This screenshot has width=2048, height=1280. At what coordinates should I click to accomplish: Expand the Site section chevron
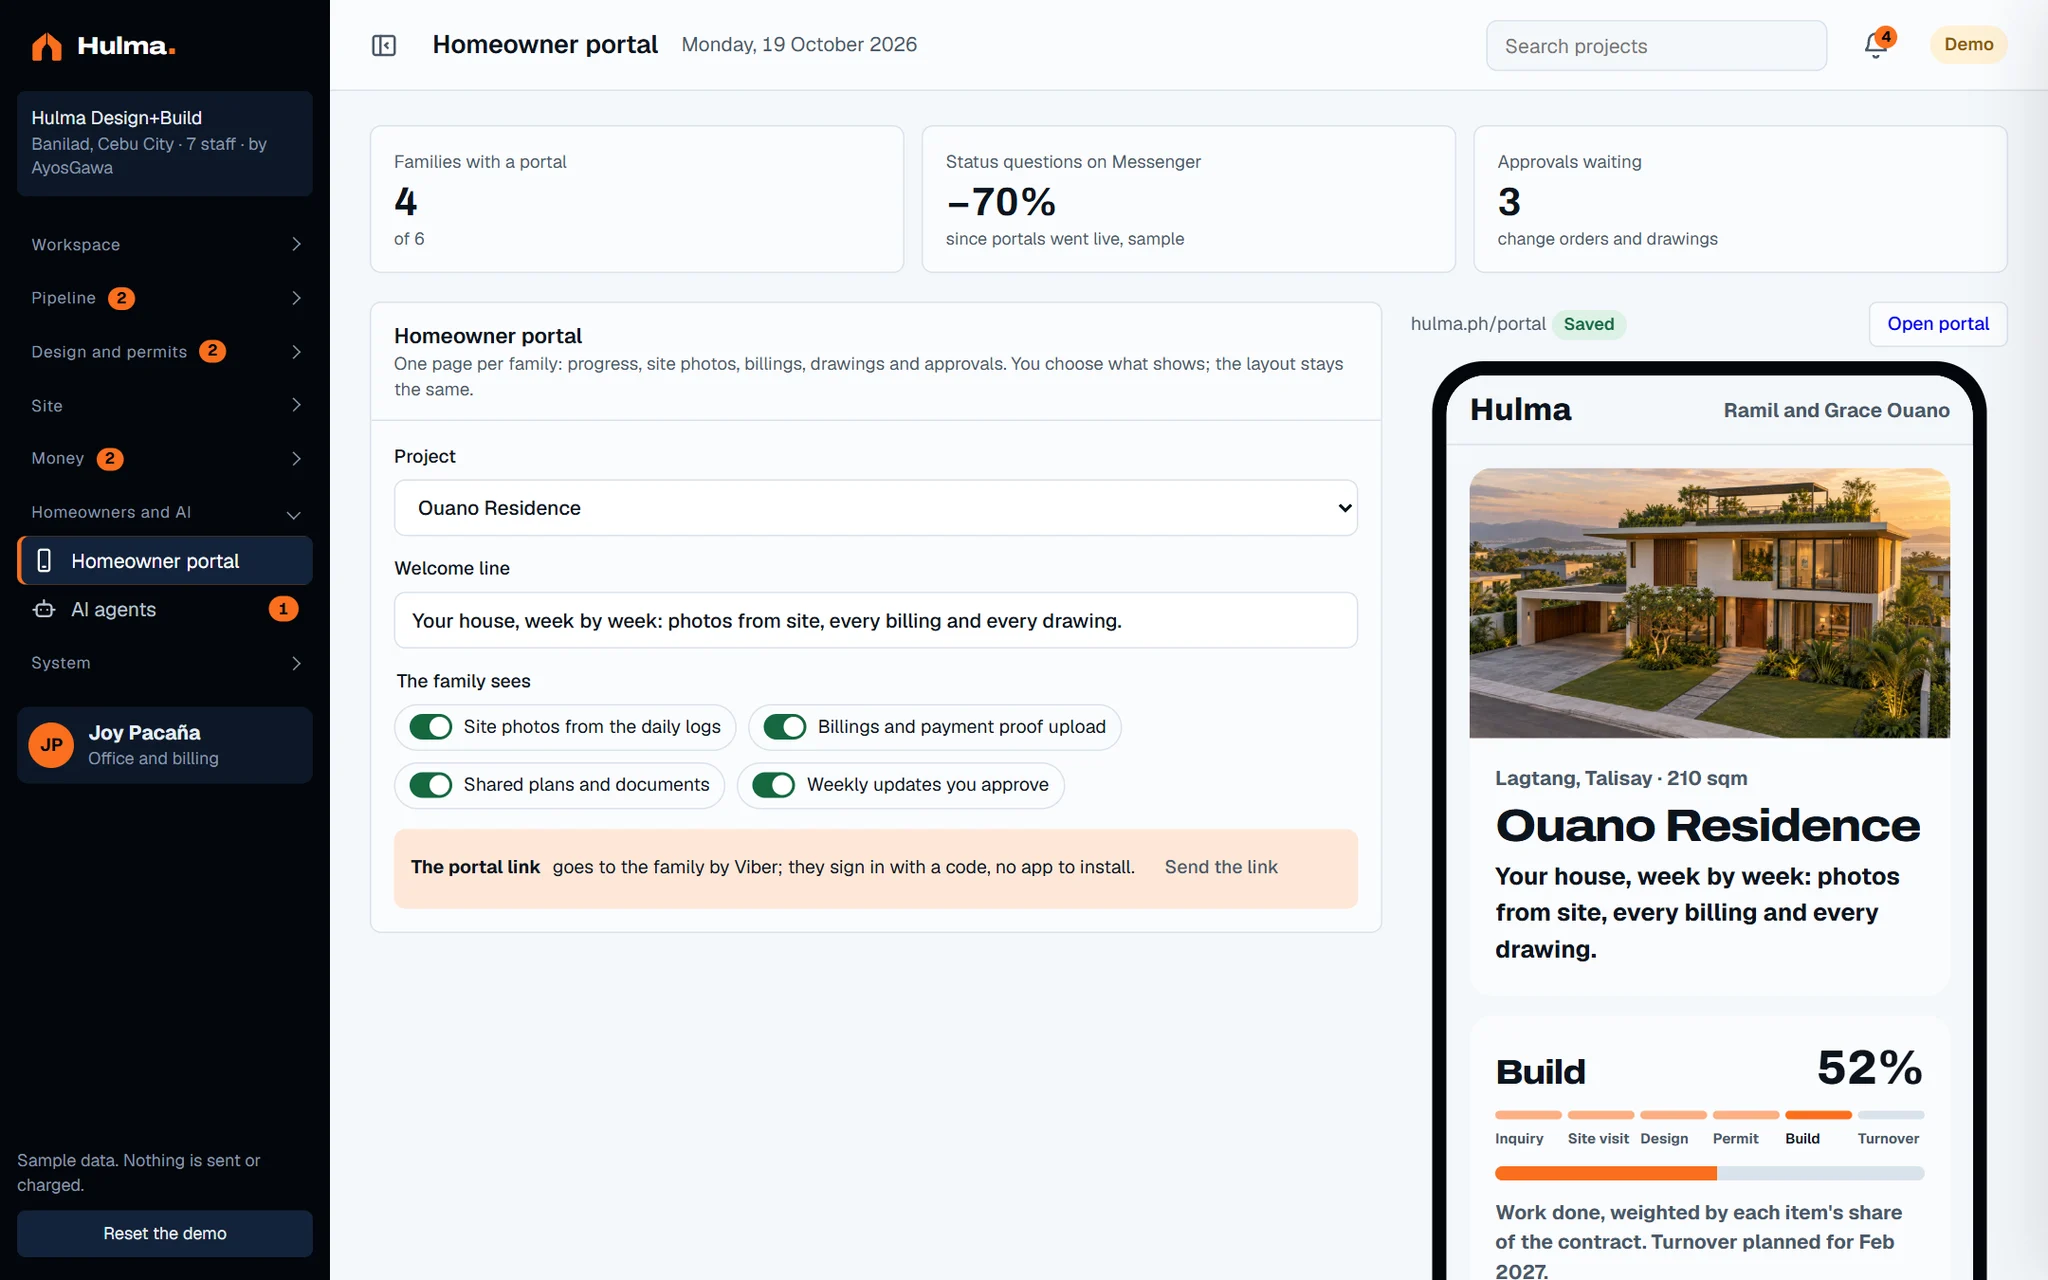(x=296, y=405)
